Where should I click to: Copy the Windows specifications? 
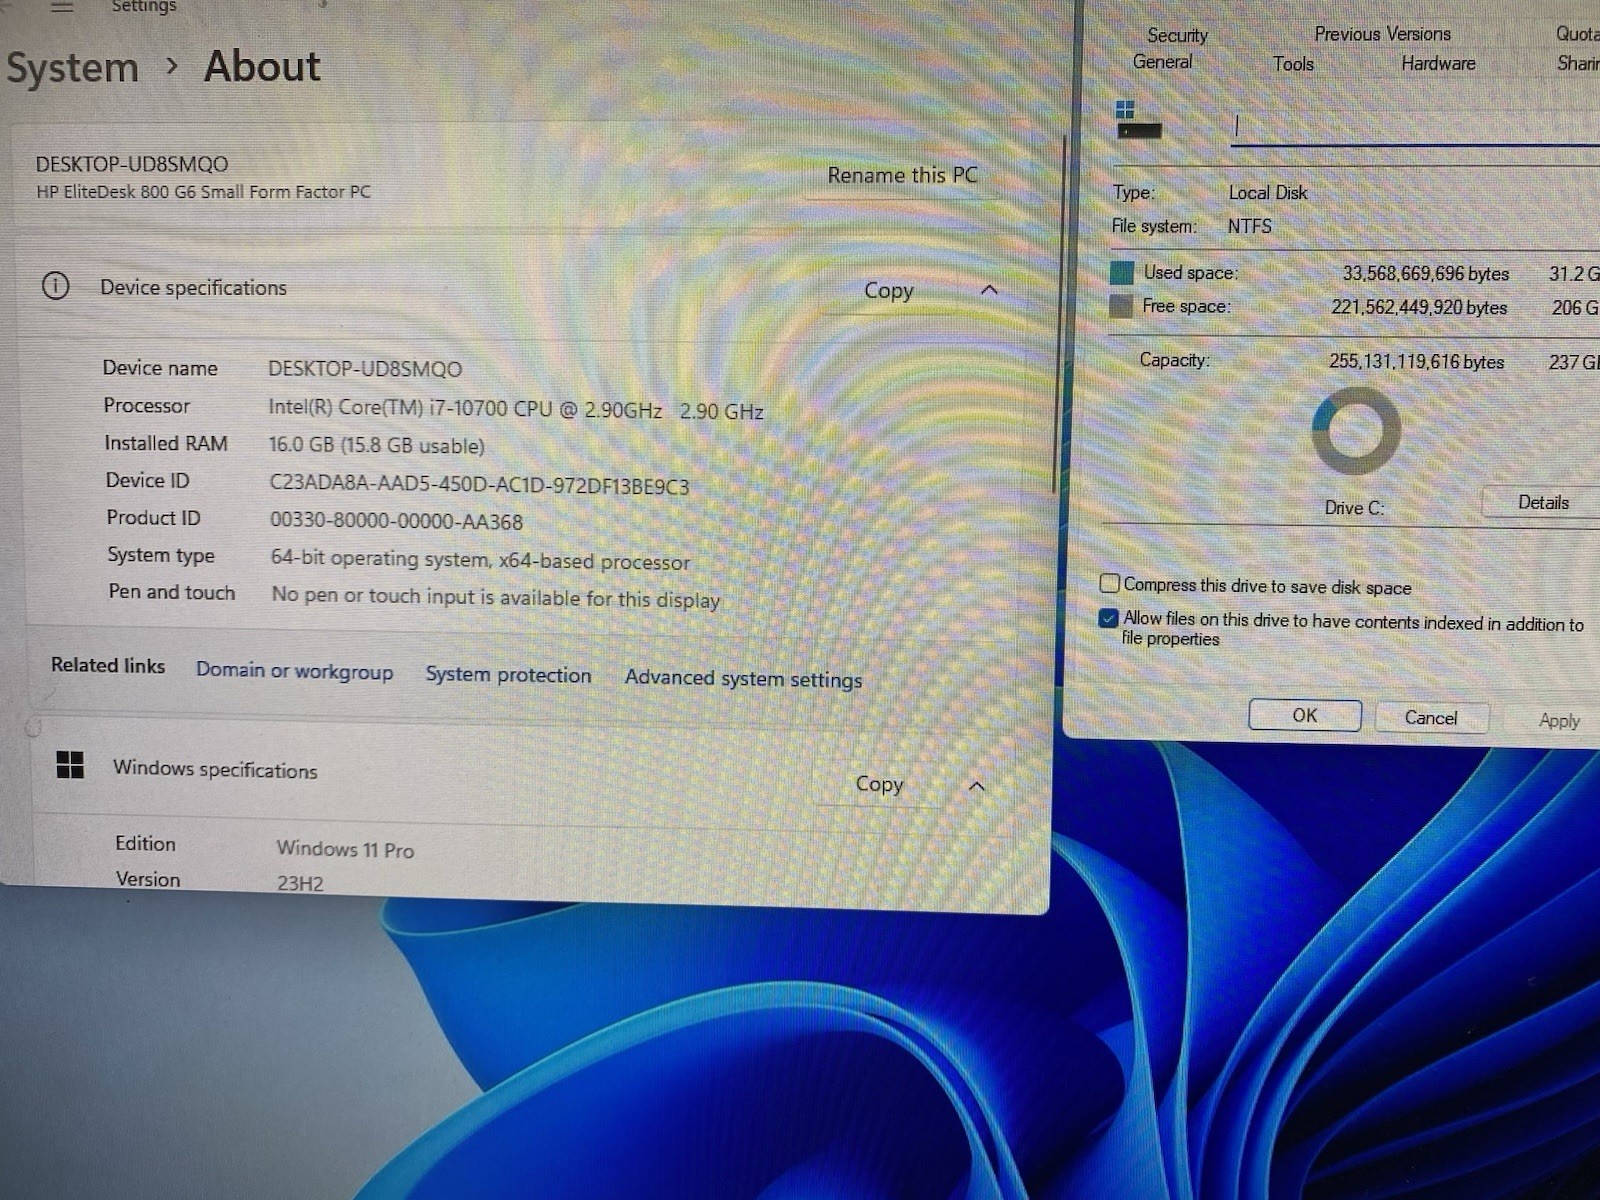[x=879, y=784]
